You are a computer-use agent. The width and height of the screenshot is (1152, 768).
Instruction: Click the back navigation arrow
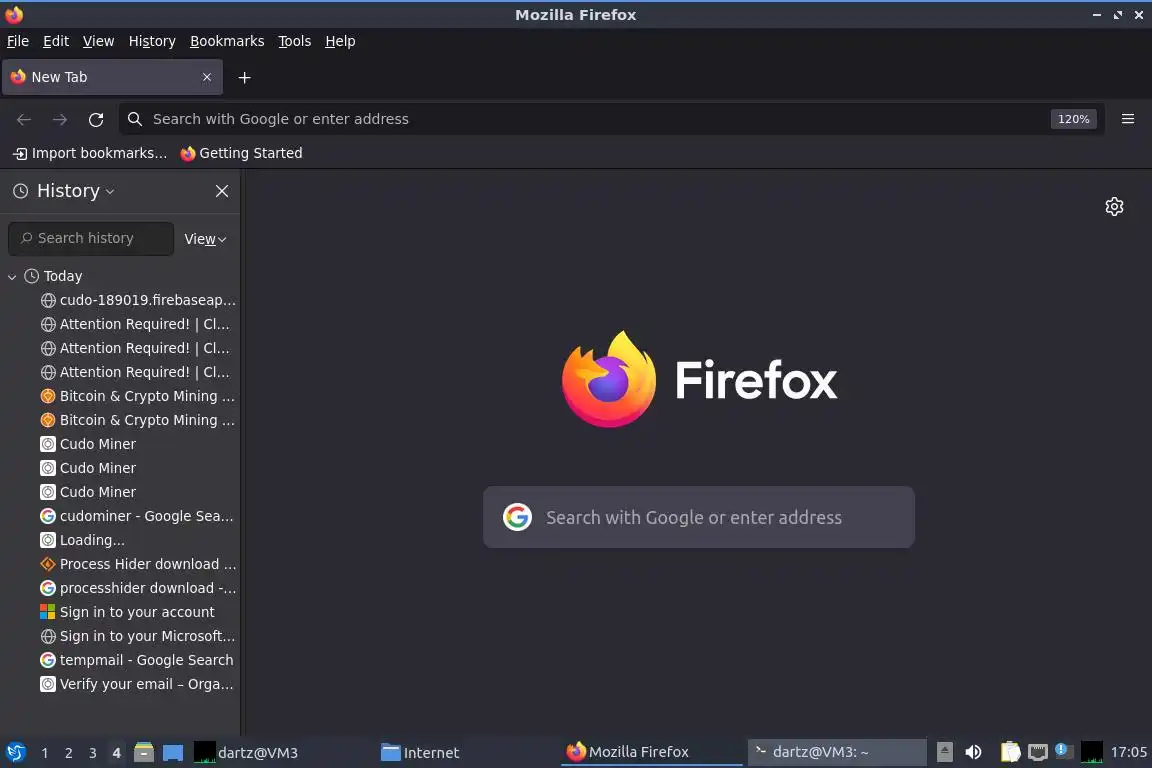coord(24,119)
